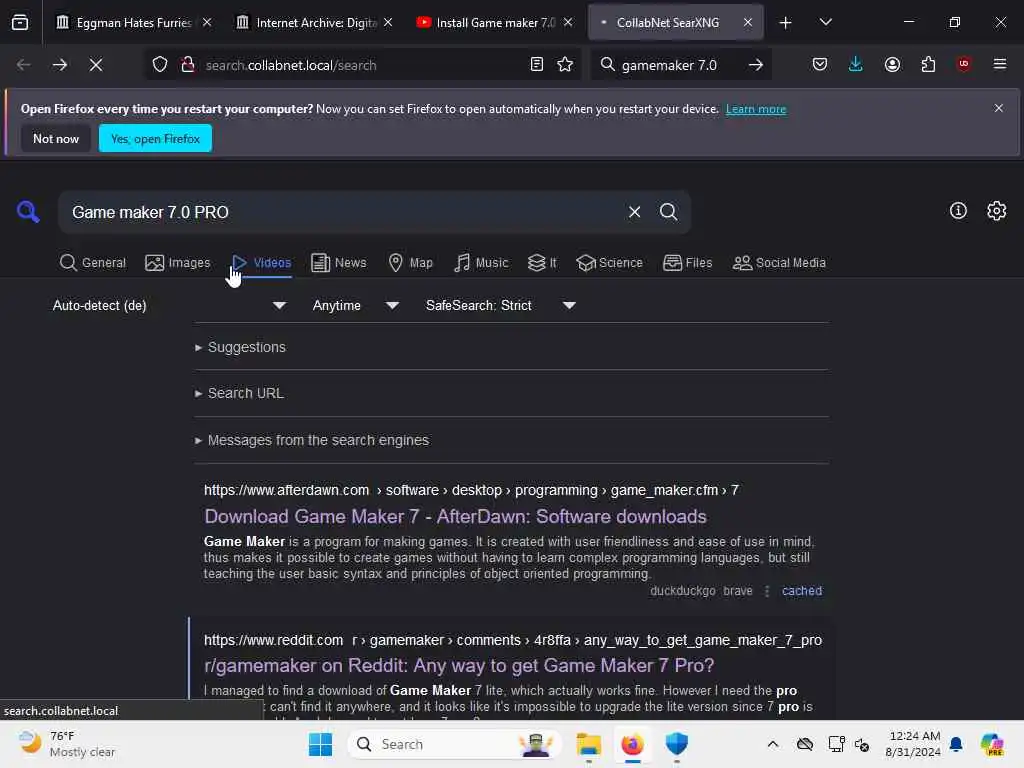Select the Map search category
Viewport: 1024px width, 768px height.
tap(411, 263)
